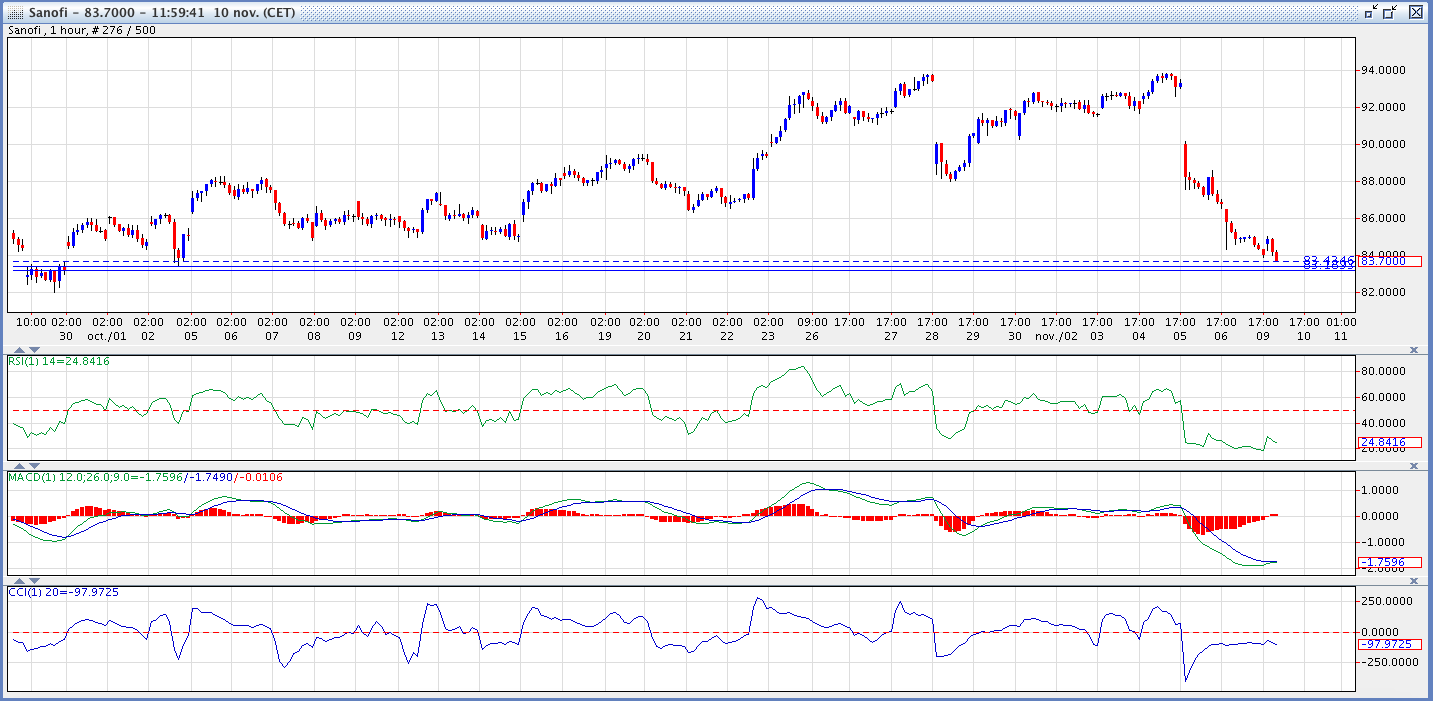1433x701 pixels.
Task: Click the -97.9725 CCI value tag
Action: (x=1388, y=644)
